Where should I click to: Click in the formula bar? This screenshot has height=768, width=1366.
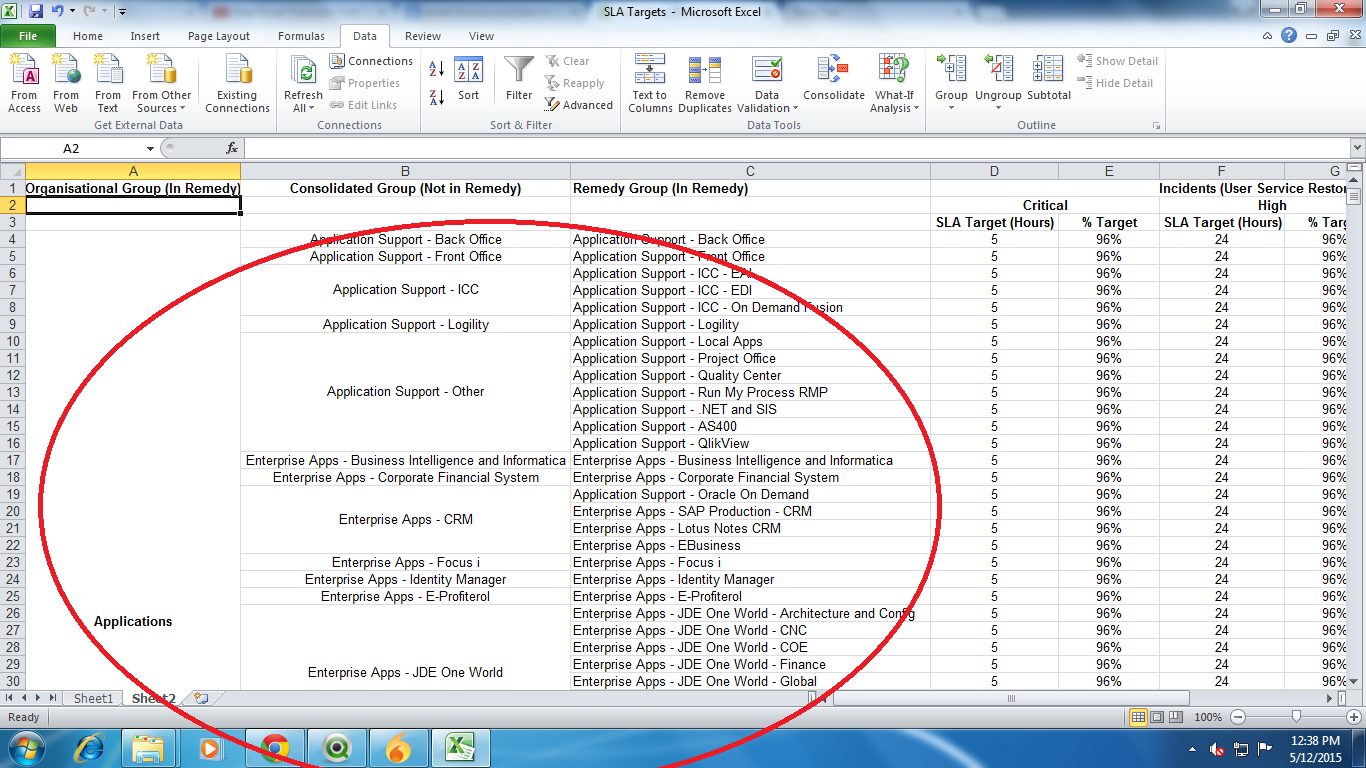[x=795, y=148]
